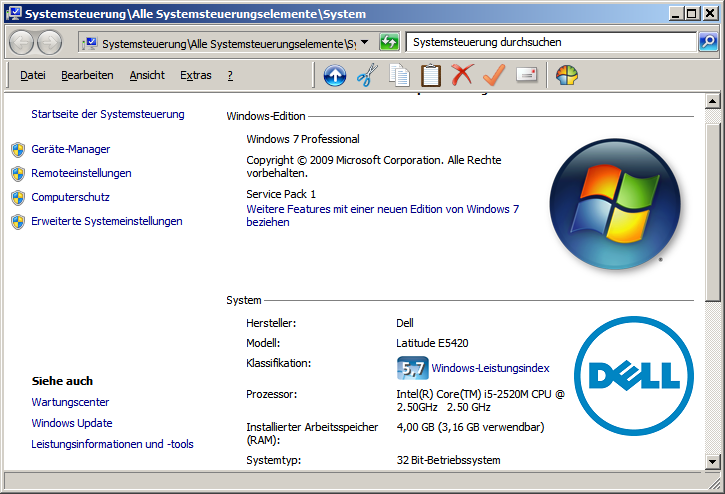Click the Siehe auch heading
The width and height of the screenshot is (725, 494).
coord(62,381)
